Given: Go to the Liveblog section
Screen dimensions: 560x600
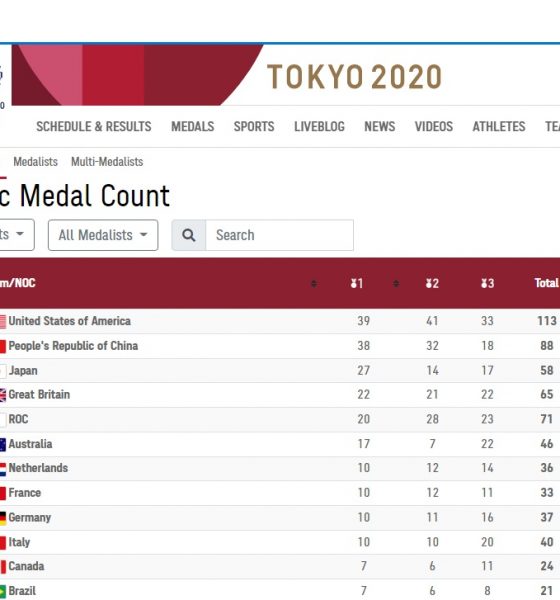Looking at the screenshot, I should [x=319, y=126].
